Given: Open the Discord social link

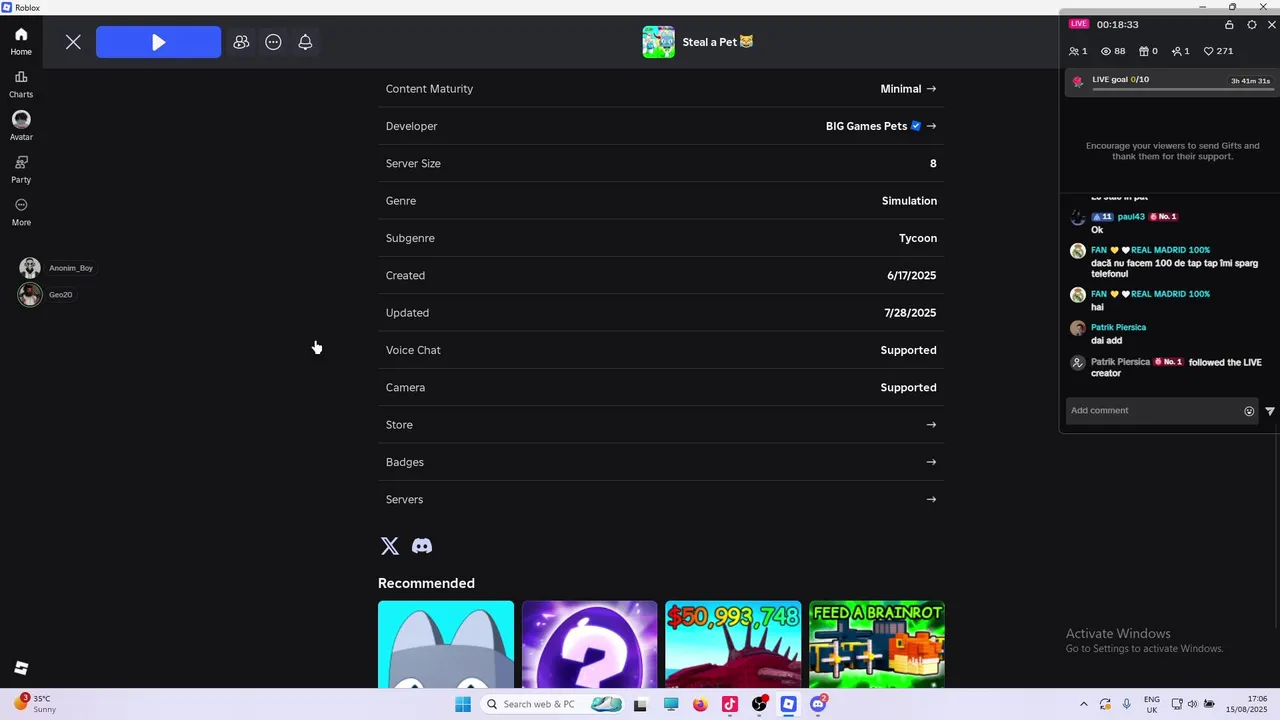Looking at the screenshot, I should [422, 546].
